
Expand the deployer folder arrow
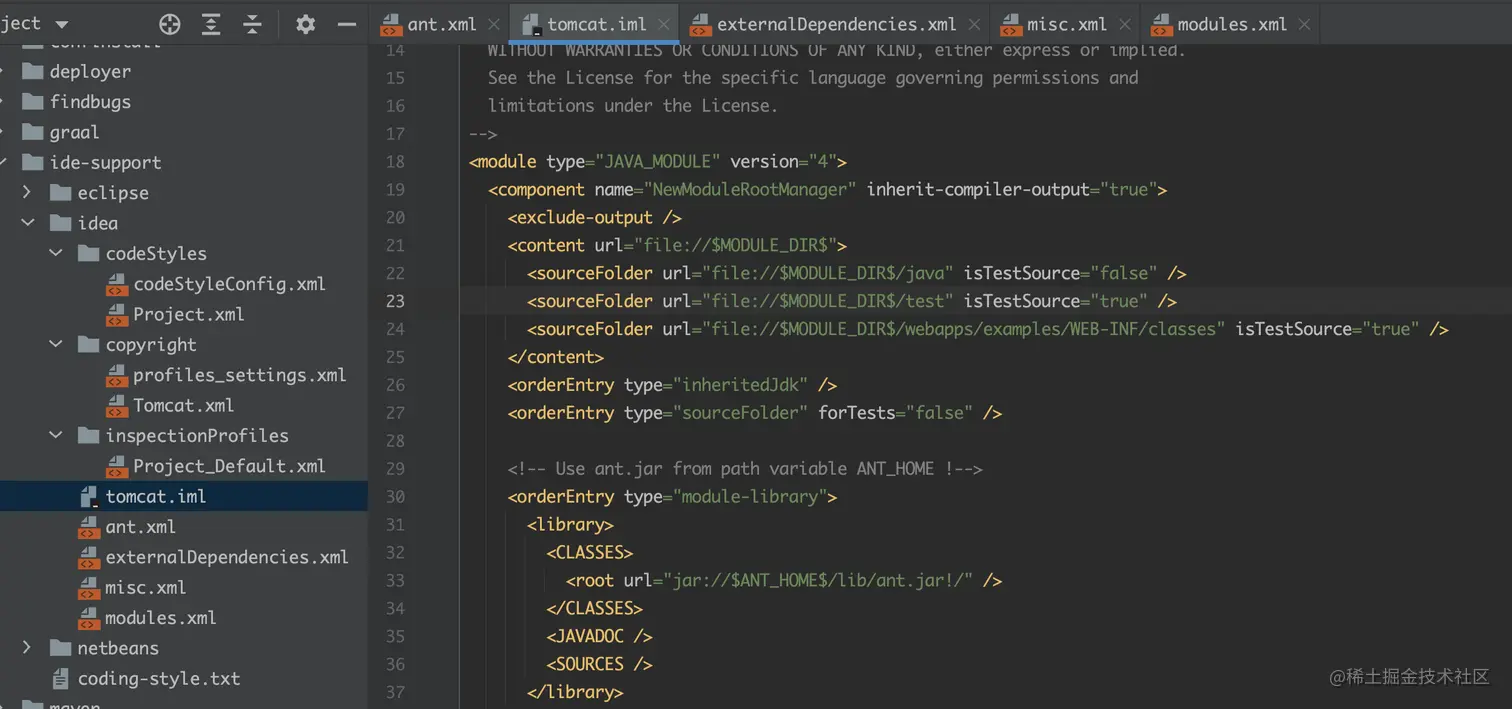(x=3, y=71)
